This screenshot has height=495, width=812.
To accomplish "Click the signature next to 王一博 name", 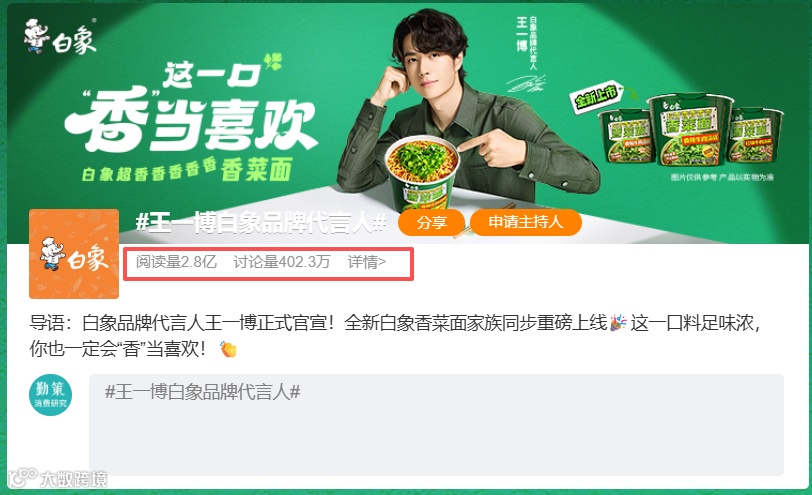I will point(526,83).
